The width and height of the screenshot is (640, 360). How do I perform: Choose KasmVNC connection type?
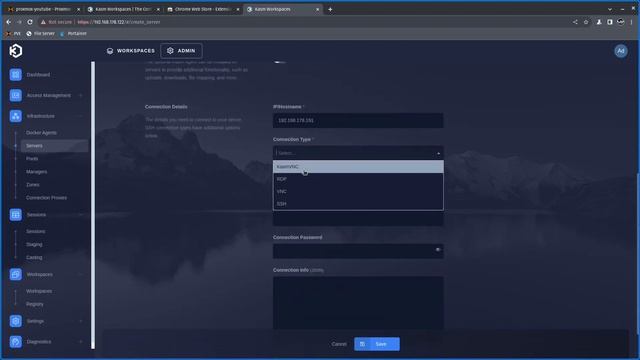[358, 167]
